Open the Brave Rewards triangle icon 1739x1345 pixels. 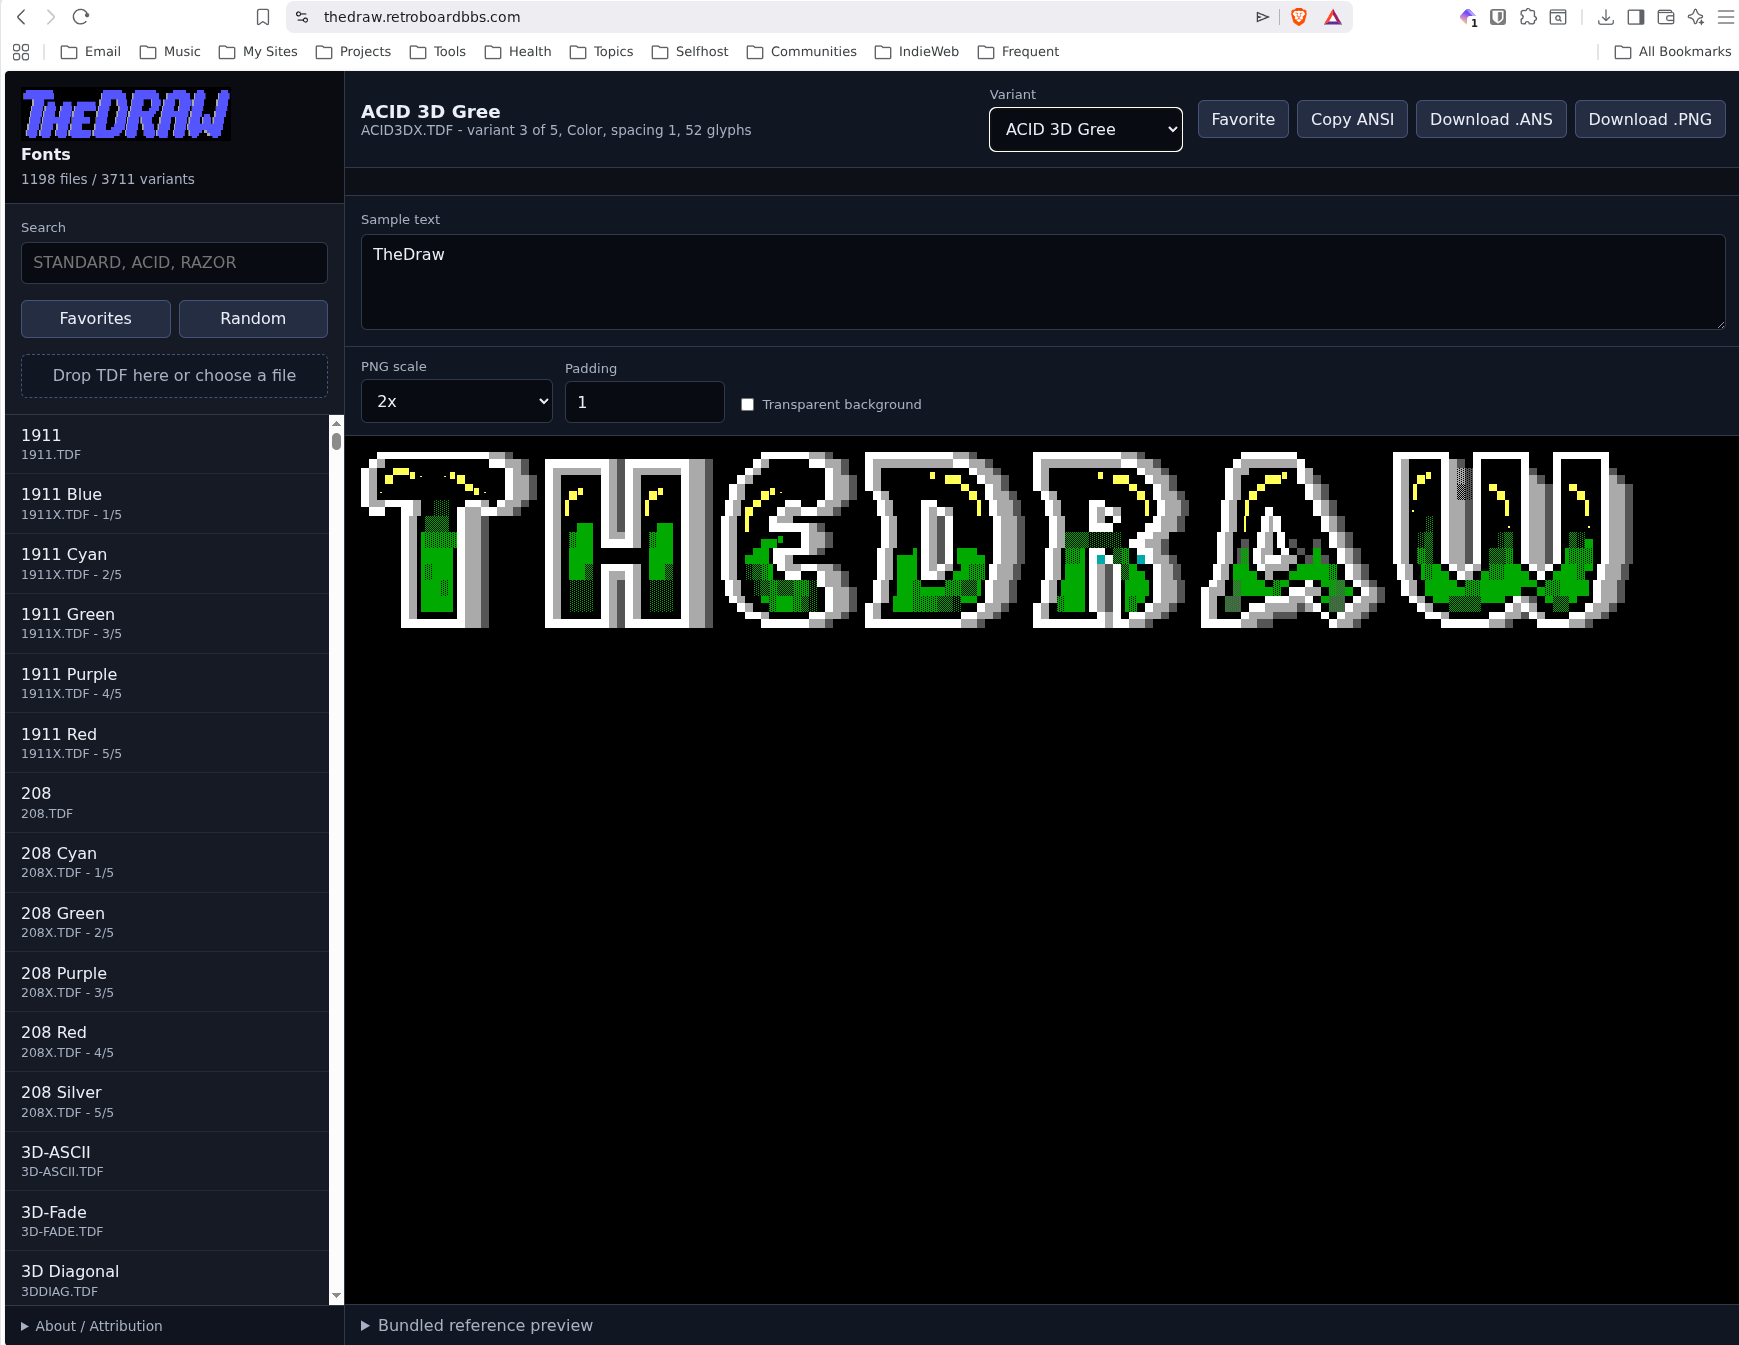tap(1333, 17)
